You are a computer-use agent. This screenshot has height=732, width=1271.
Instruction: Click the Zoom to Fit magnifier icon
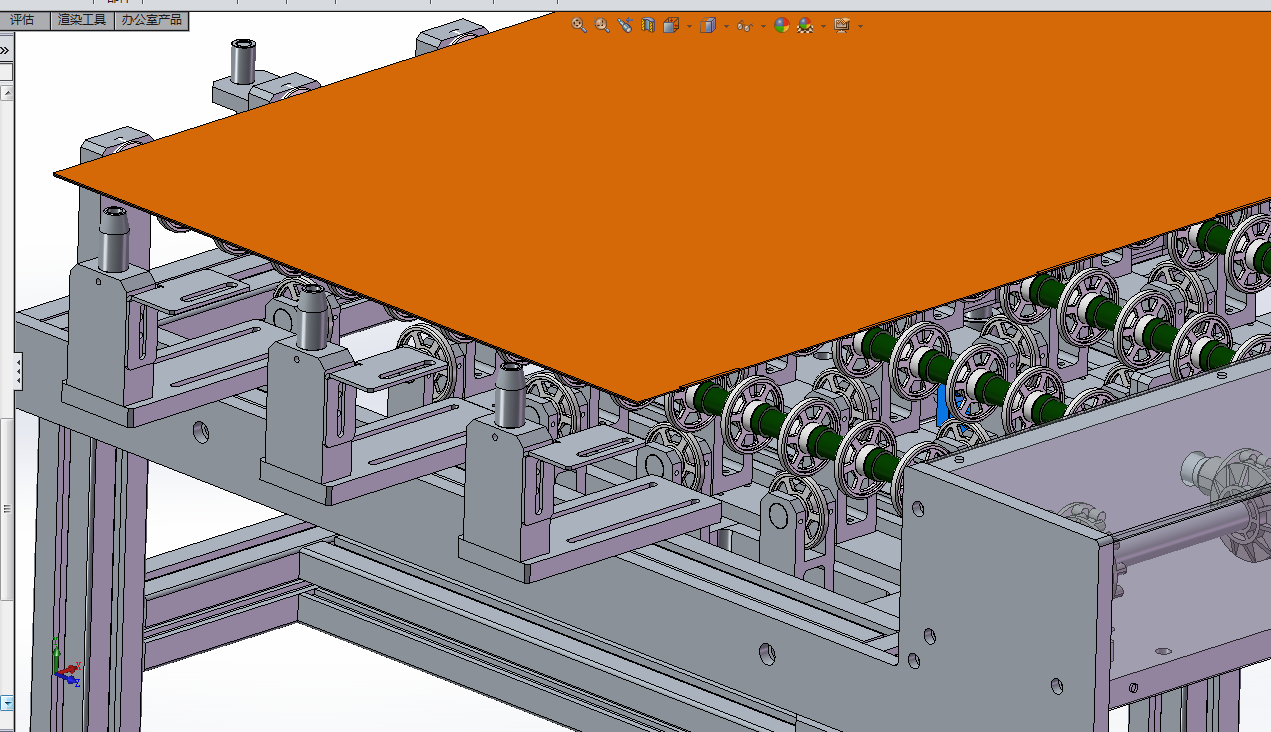[x=579, y=26]
